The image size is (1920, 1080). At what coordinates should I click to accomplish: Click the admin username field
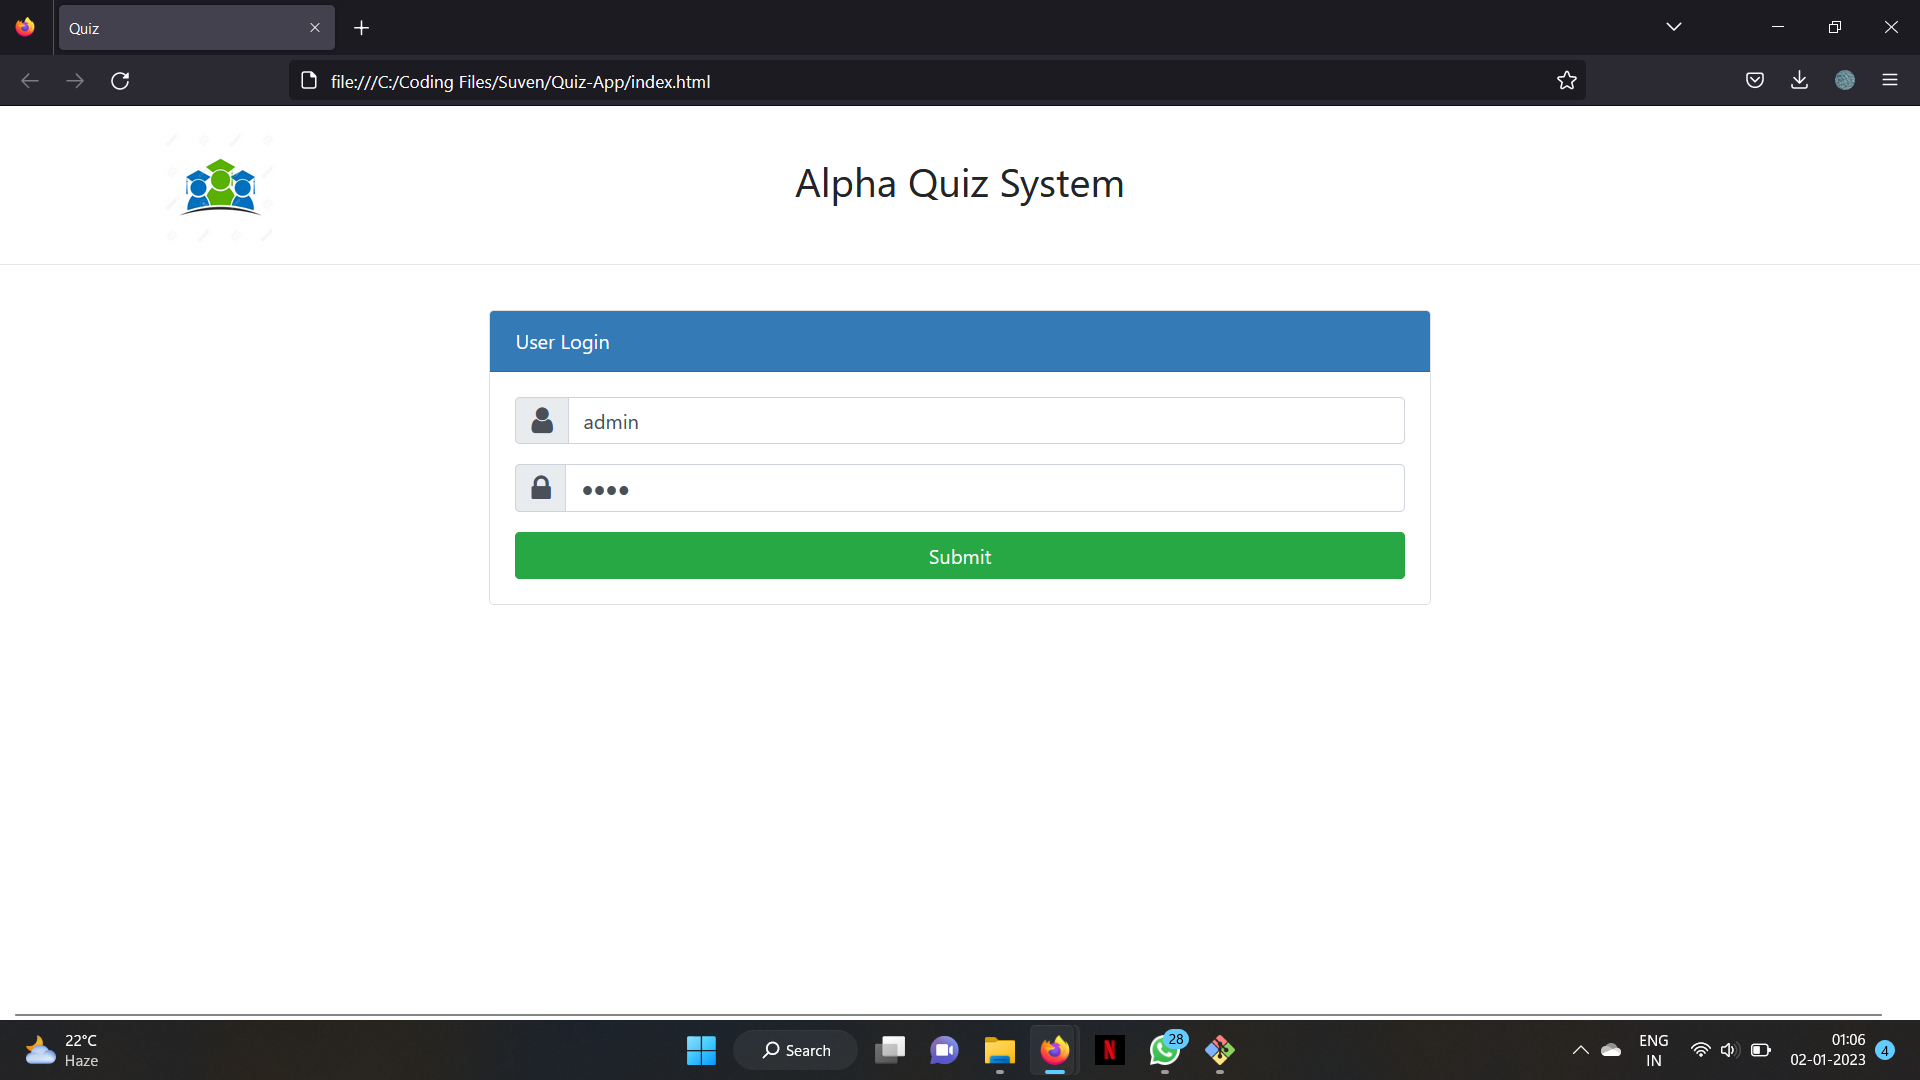(x=985, y=421)
